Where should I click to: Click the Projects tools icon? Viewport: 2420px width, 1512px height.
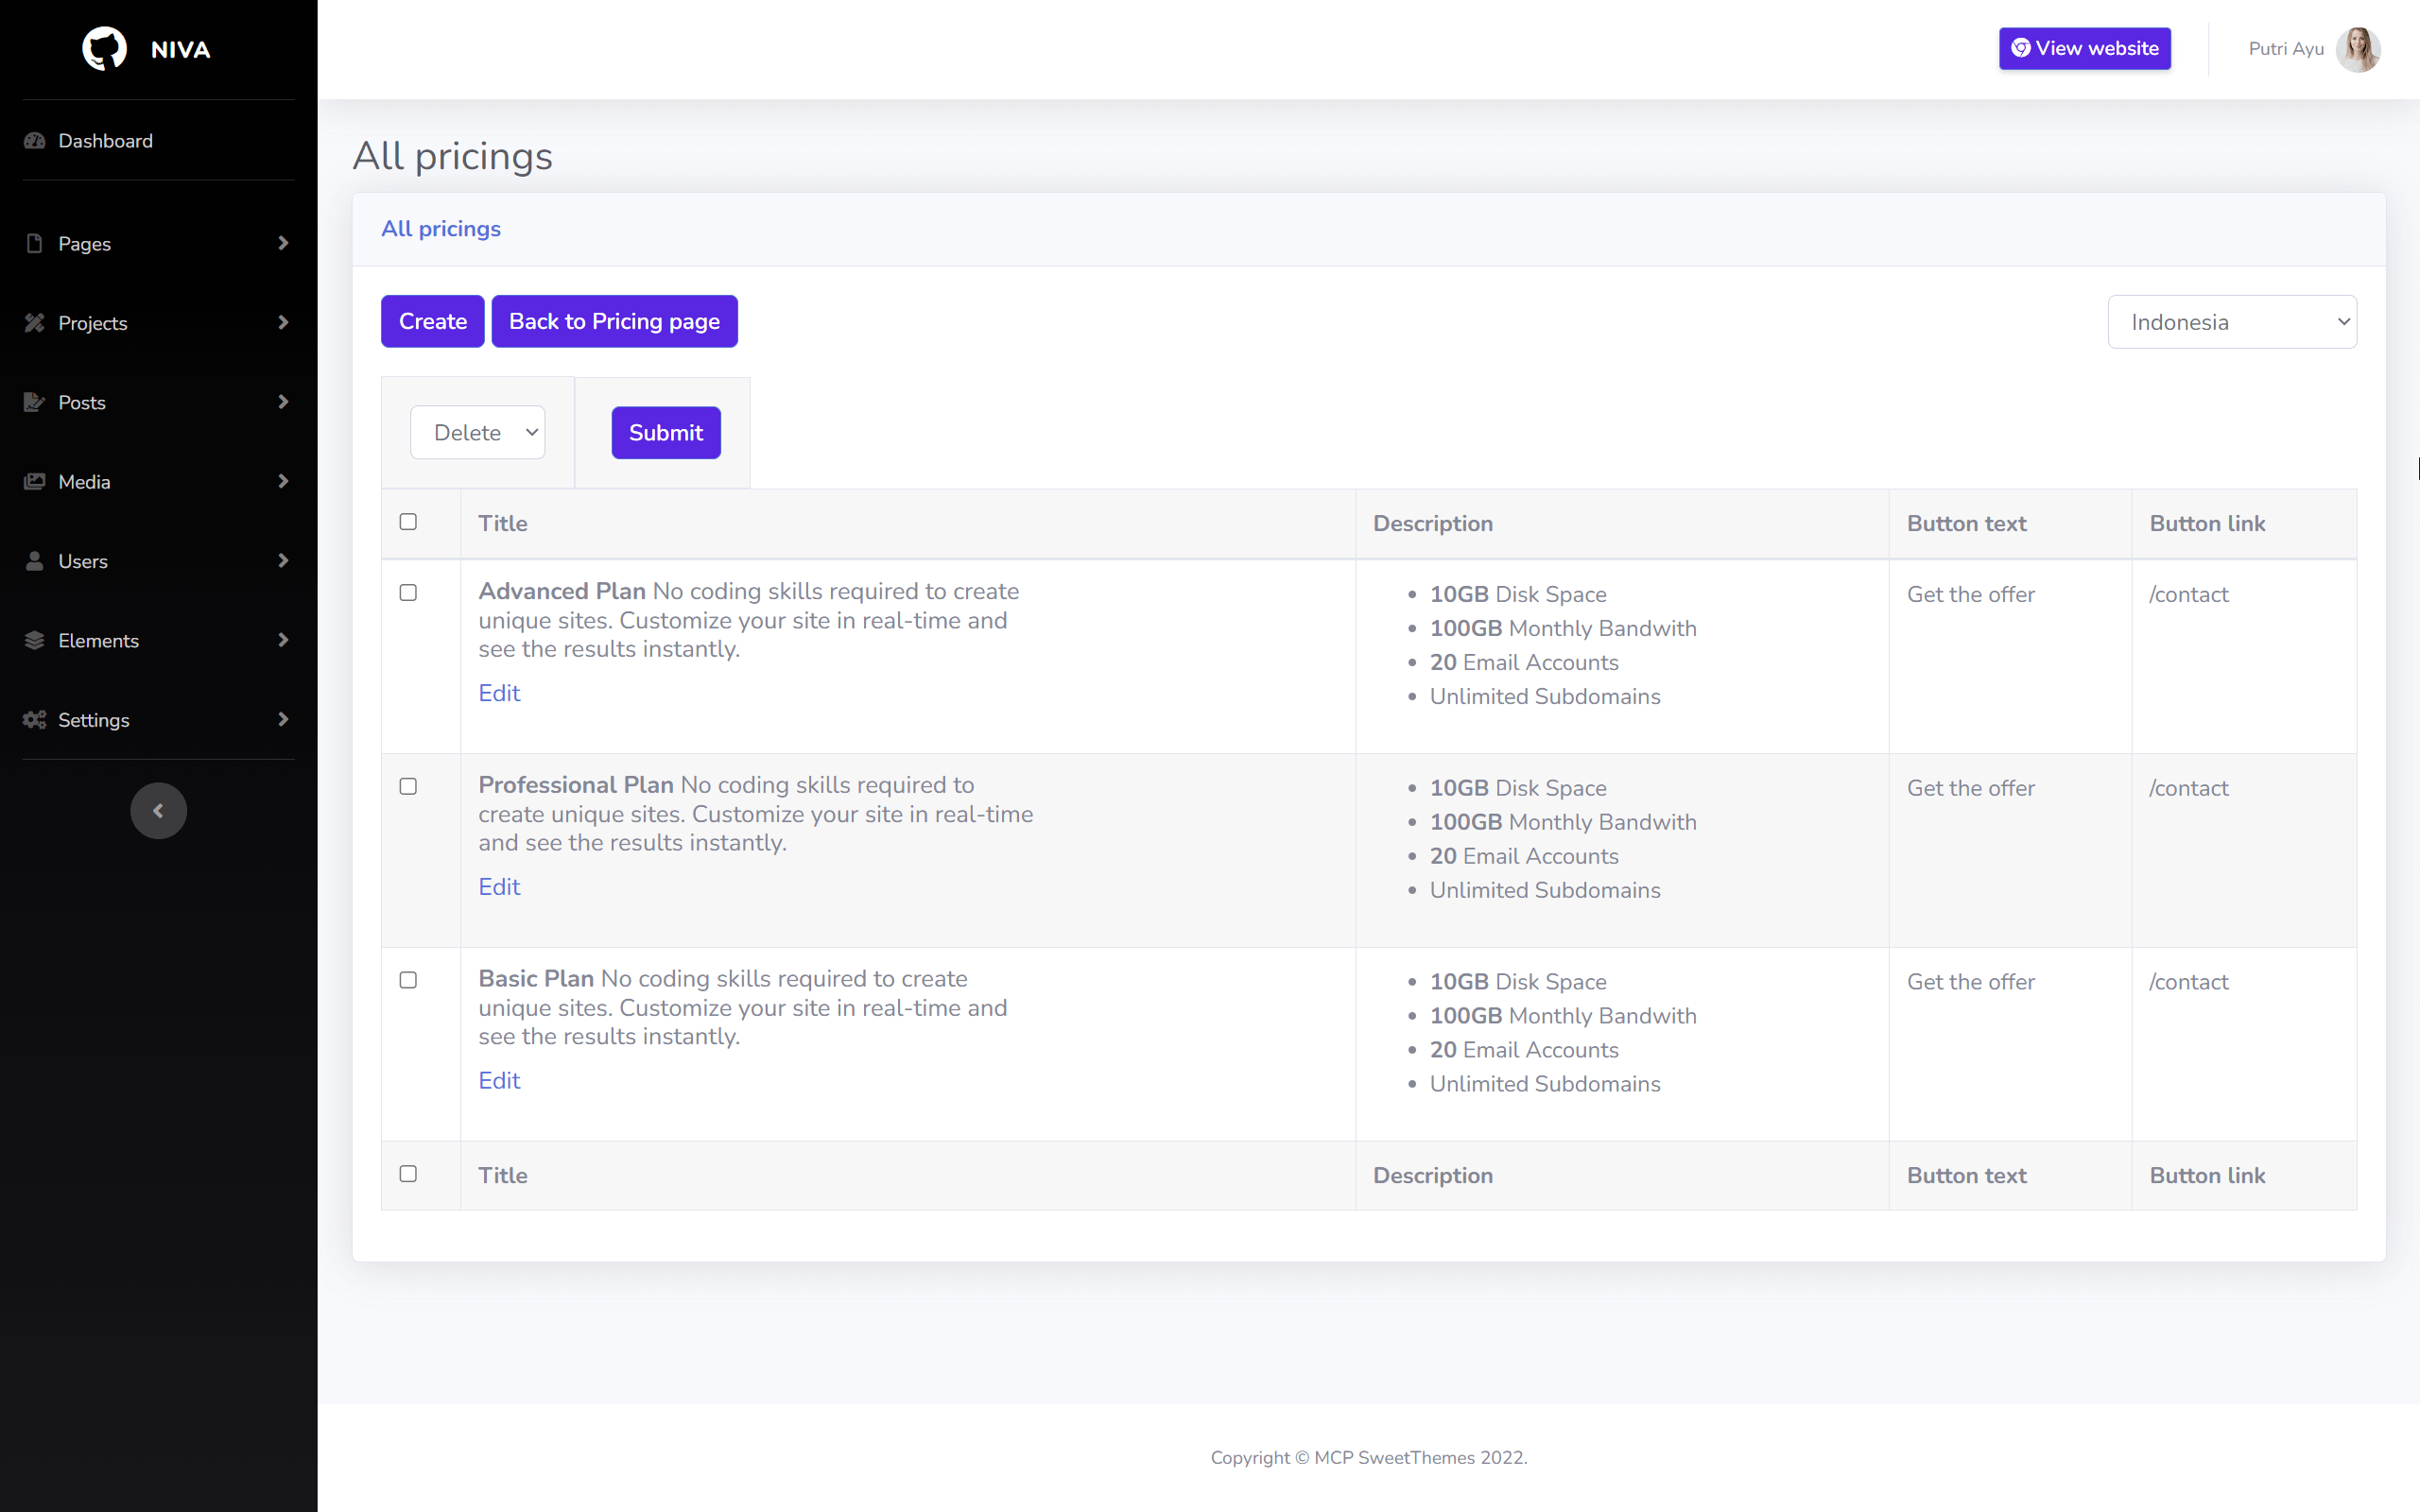pyautogui.click(x=35, y=322)
